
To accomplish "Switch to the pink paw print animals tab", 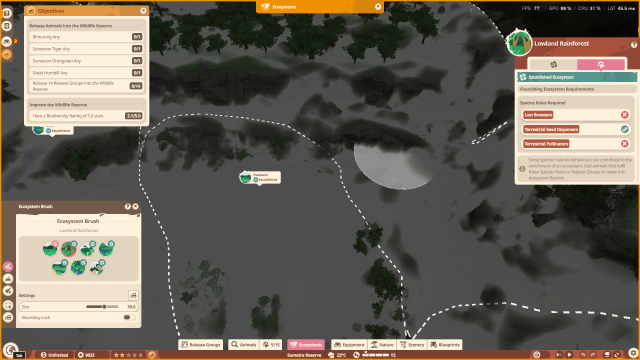I will (601, 64).
